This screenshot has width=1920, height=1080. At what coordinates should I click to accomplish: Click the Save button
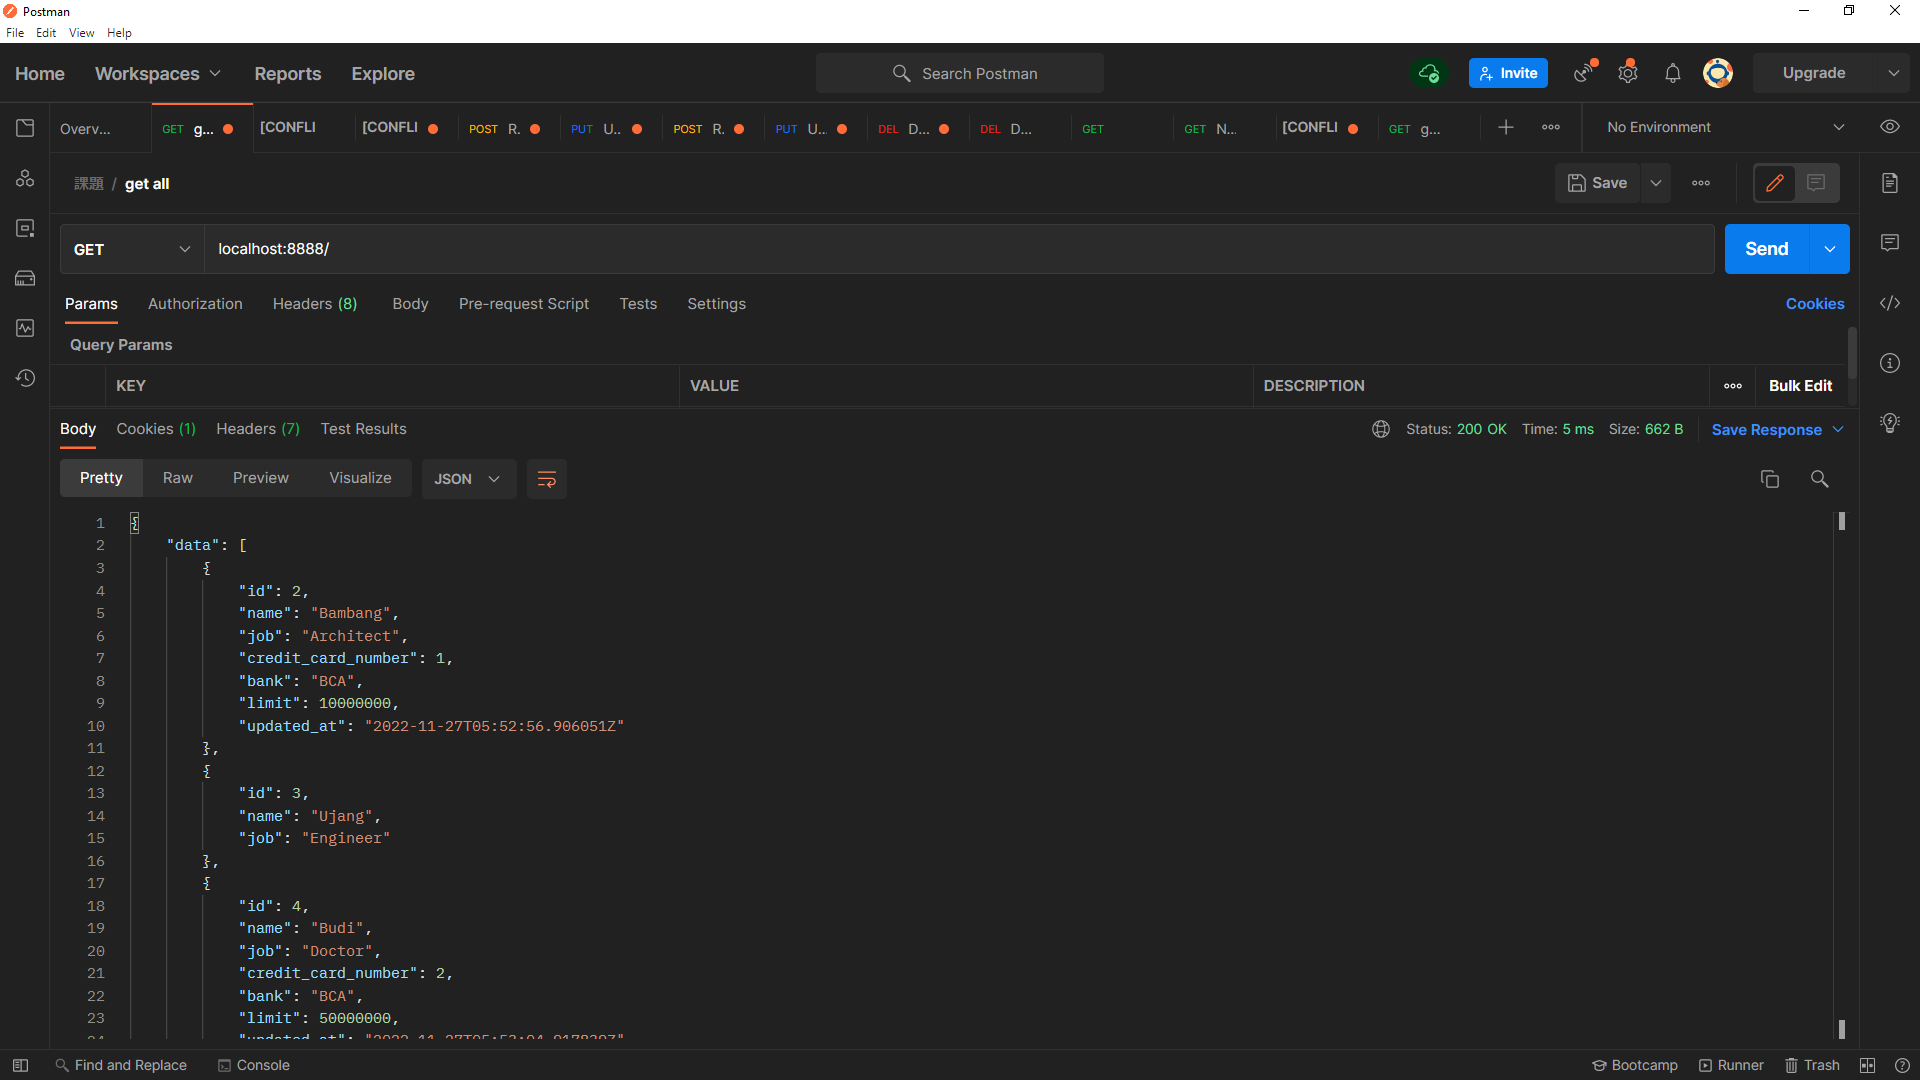(x=1598, y=183)
